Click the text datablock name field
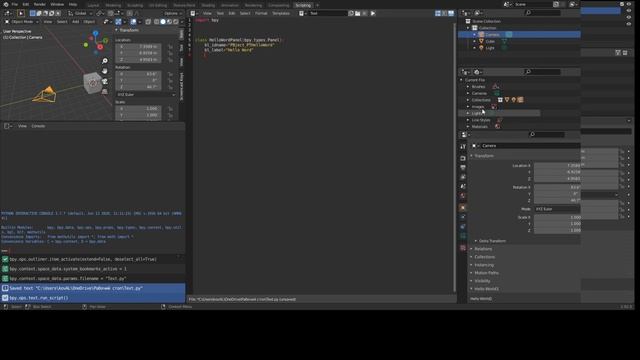This screenshot has width=640, height=360. [x=327, y=13]
